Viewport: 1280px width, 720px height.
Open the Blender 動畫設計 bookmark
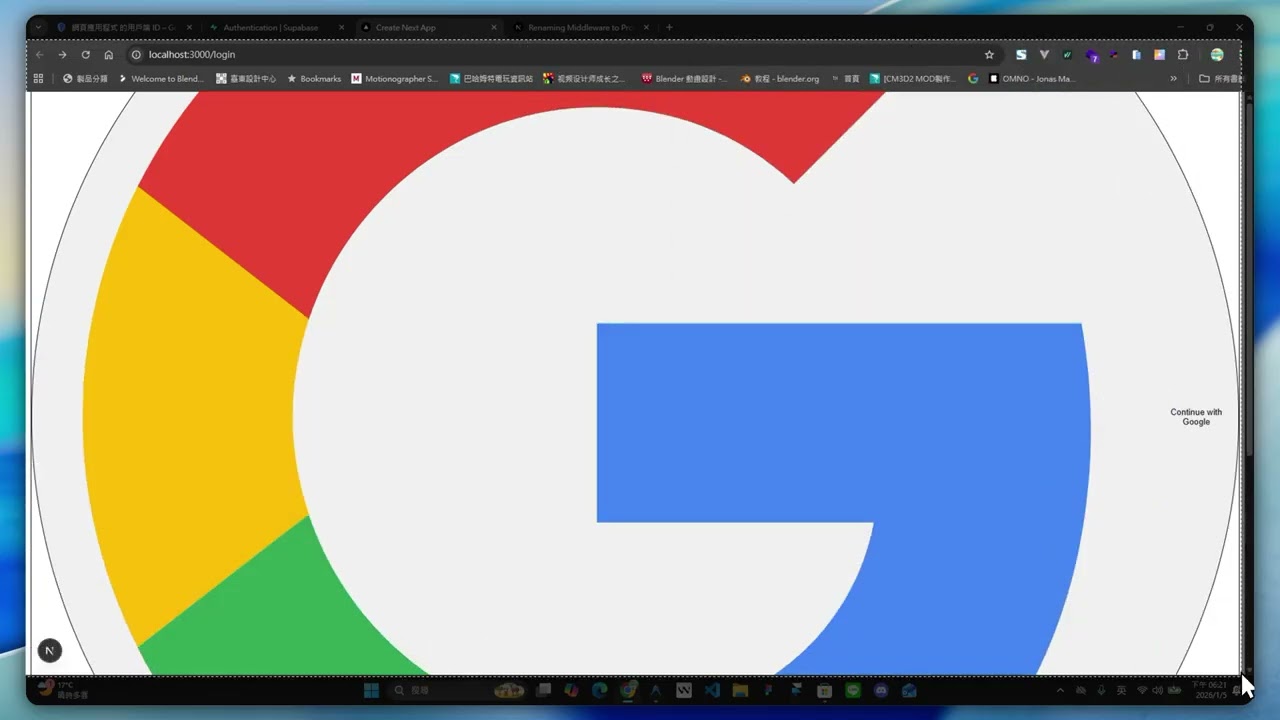tap(685, 78)
